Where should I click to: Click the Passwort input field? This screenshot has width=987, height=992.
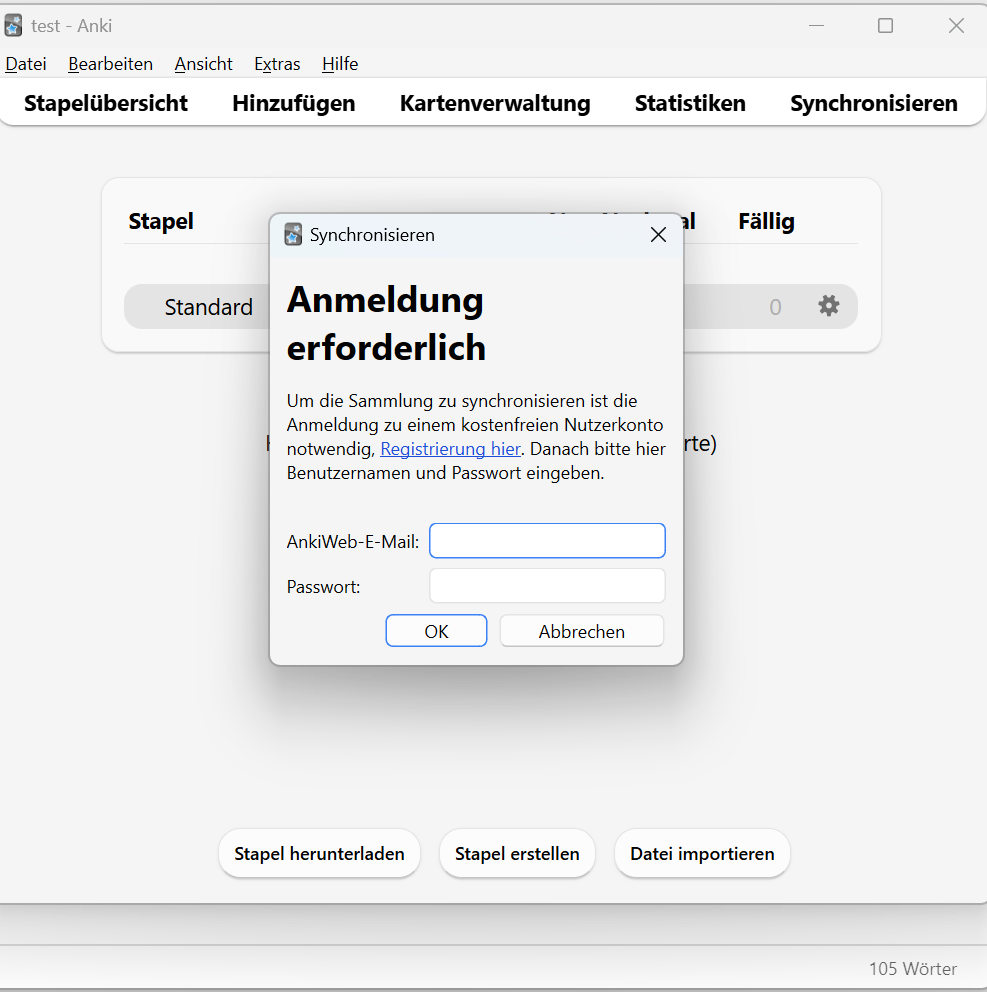pos(547,586)
